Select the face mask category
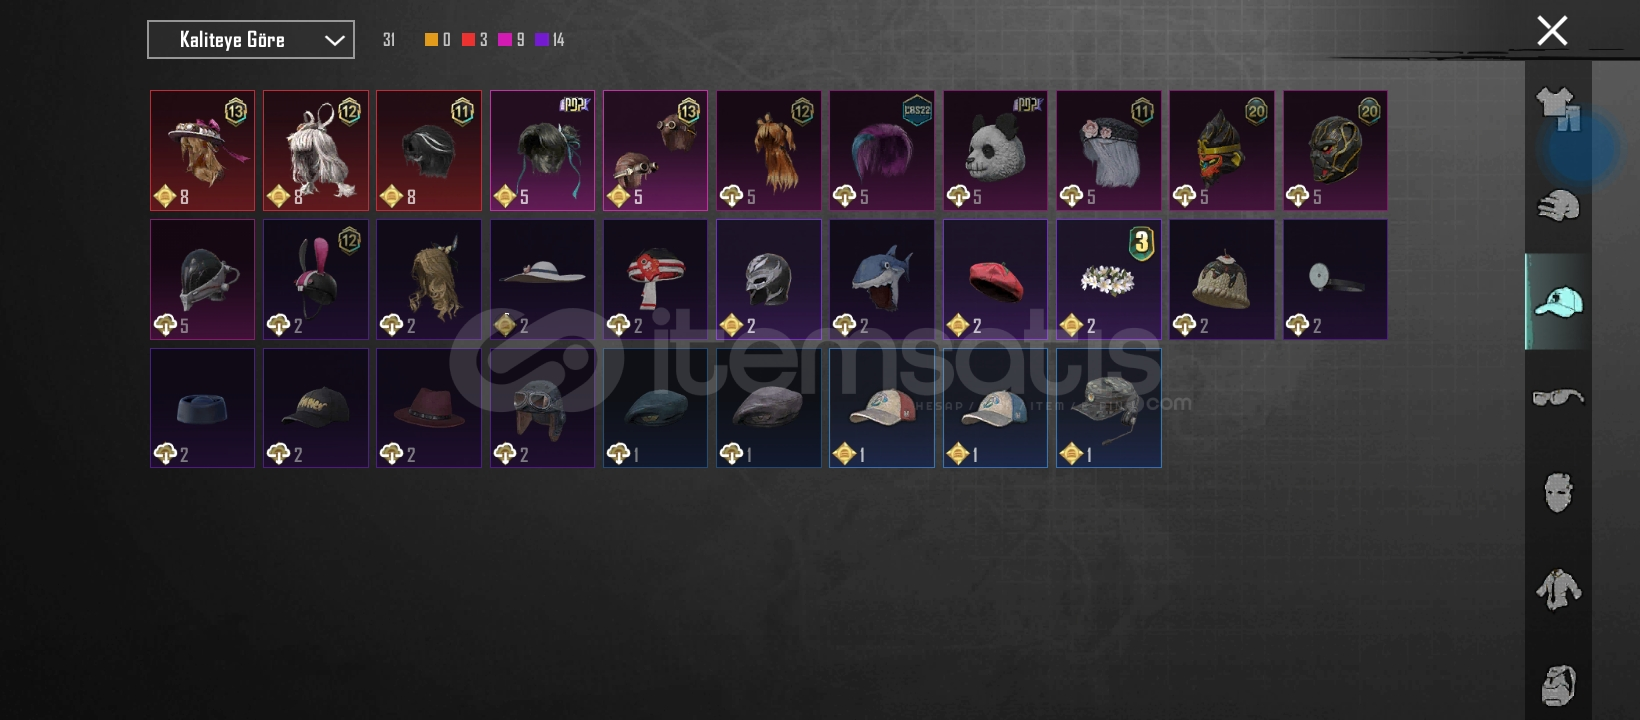This screenshot has height=720, width=1640. point(1557,492)
